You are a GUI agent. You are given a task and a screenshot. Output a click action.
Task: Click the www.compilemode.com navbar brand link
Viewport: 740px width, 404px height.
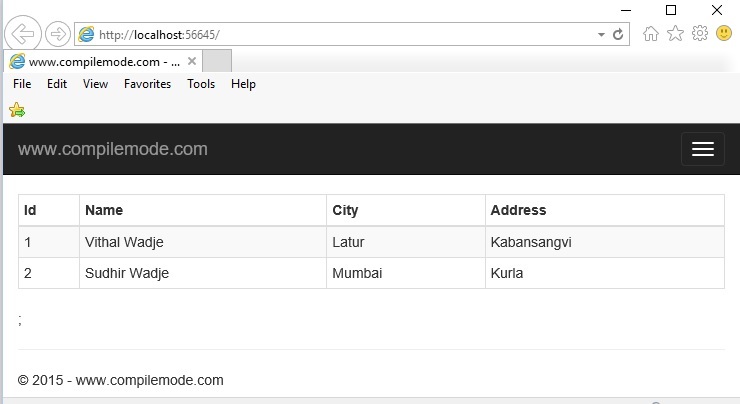click(x=113, y=150)
